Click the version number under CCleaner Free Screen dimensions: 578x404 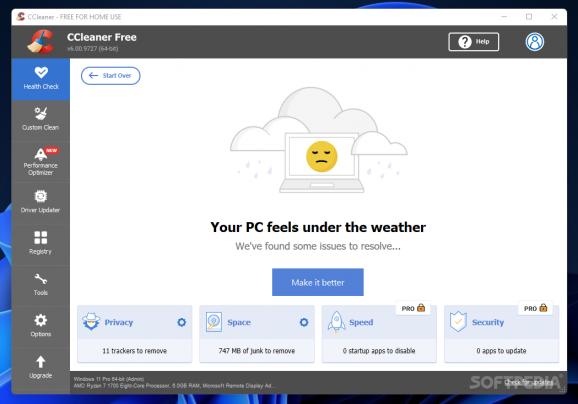point(93,49)
